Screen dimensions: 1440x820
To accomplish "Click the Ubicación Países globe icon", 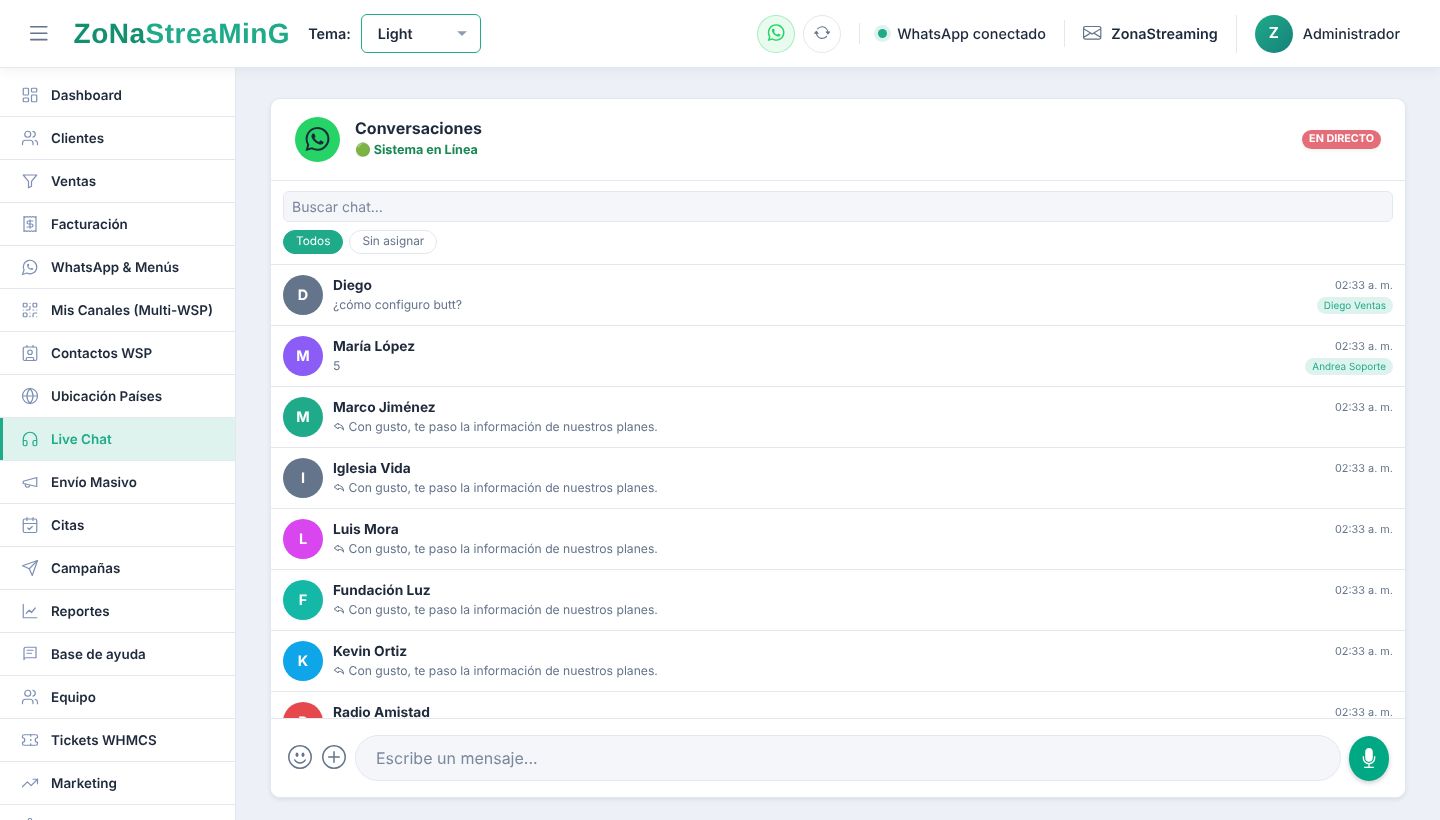I will (30, 396).
